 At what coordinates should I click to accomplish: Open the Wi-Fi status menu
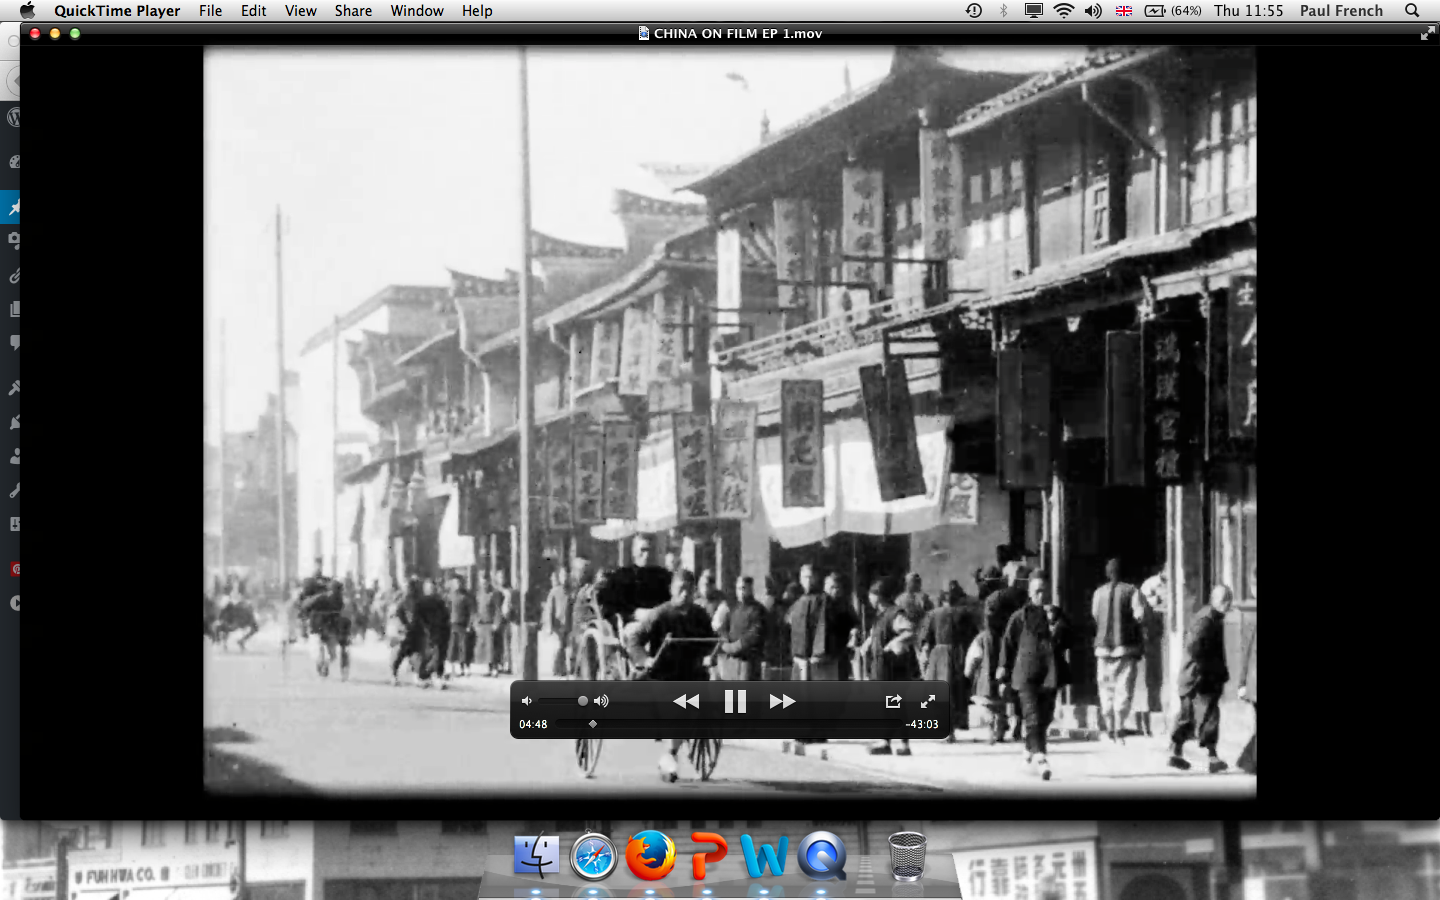pyautogui.click(x=1063, y=11)
